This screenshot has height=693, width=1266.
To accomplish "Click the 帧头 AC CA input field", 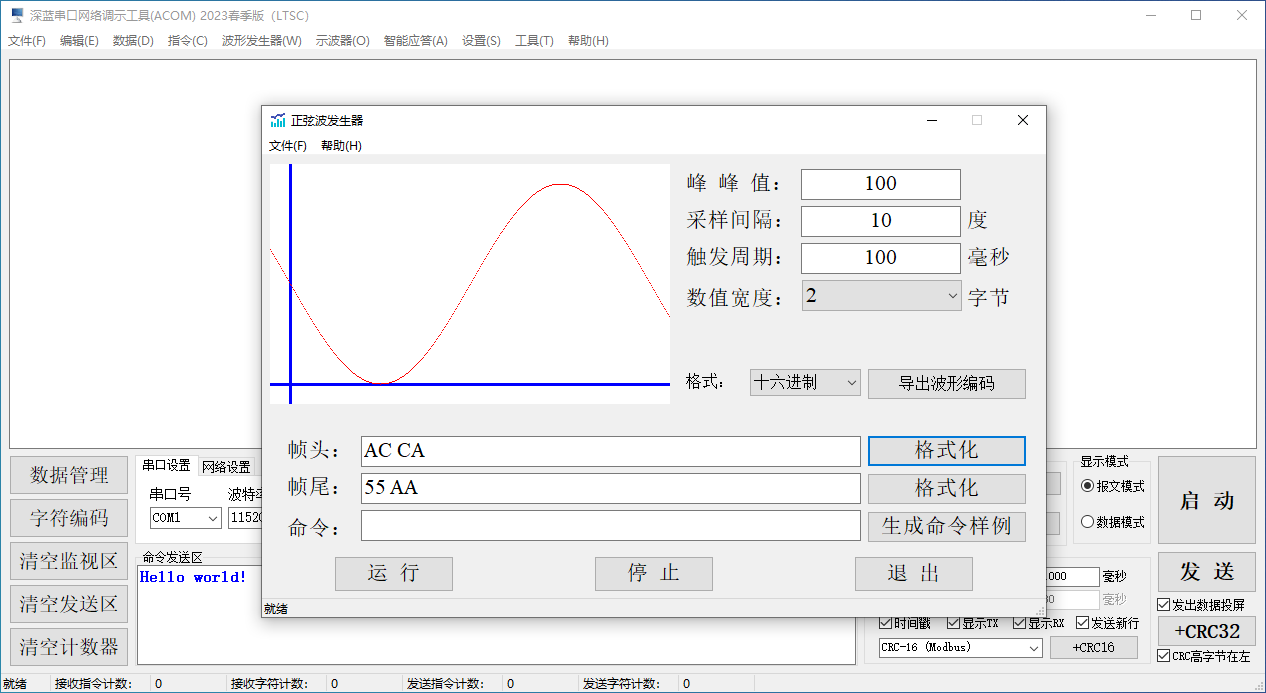I will click(x=611, y=451).
